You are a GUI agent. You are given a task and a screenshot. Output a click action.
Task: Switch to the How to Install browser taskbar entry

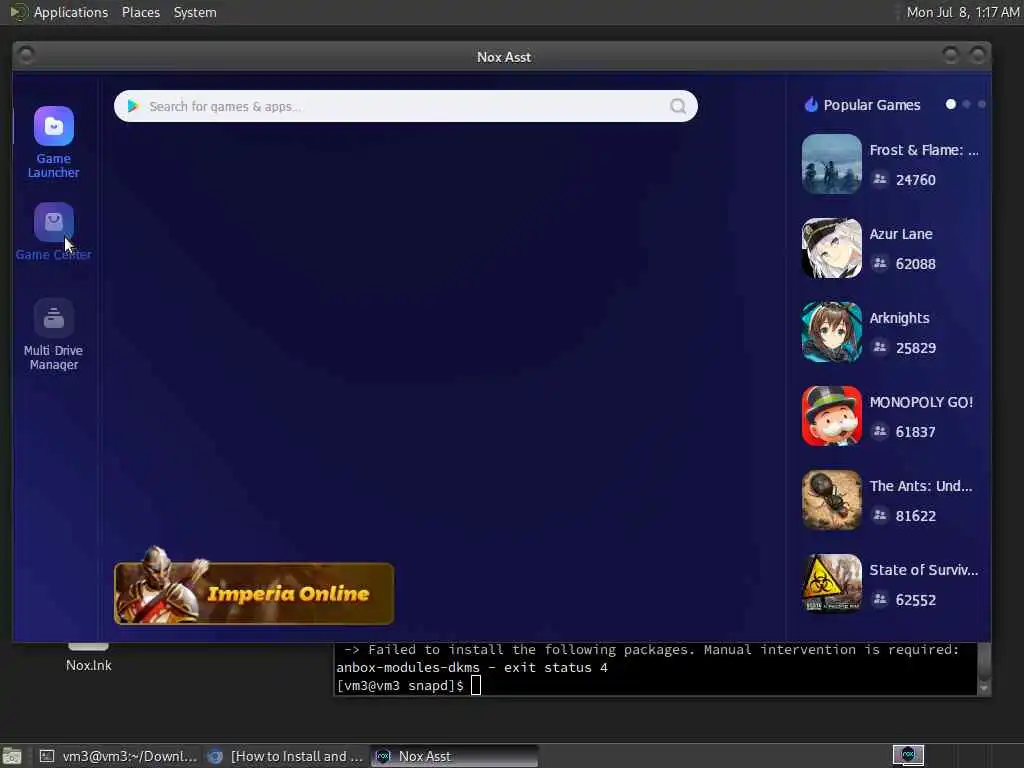click(x=285, y=756)
